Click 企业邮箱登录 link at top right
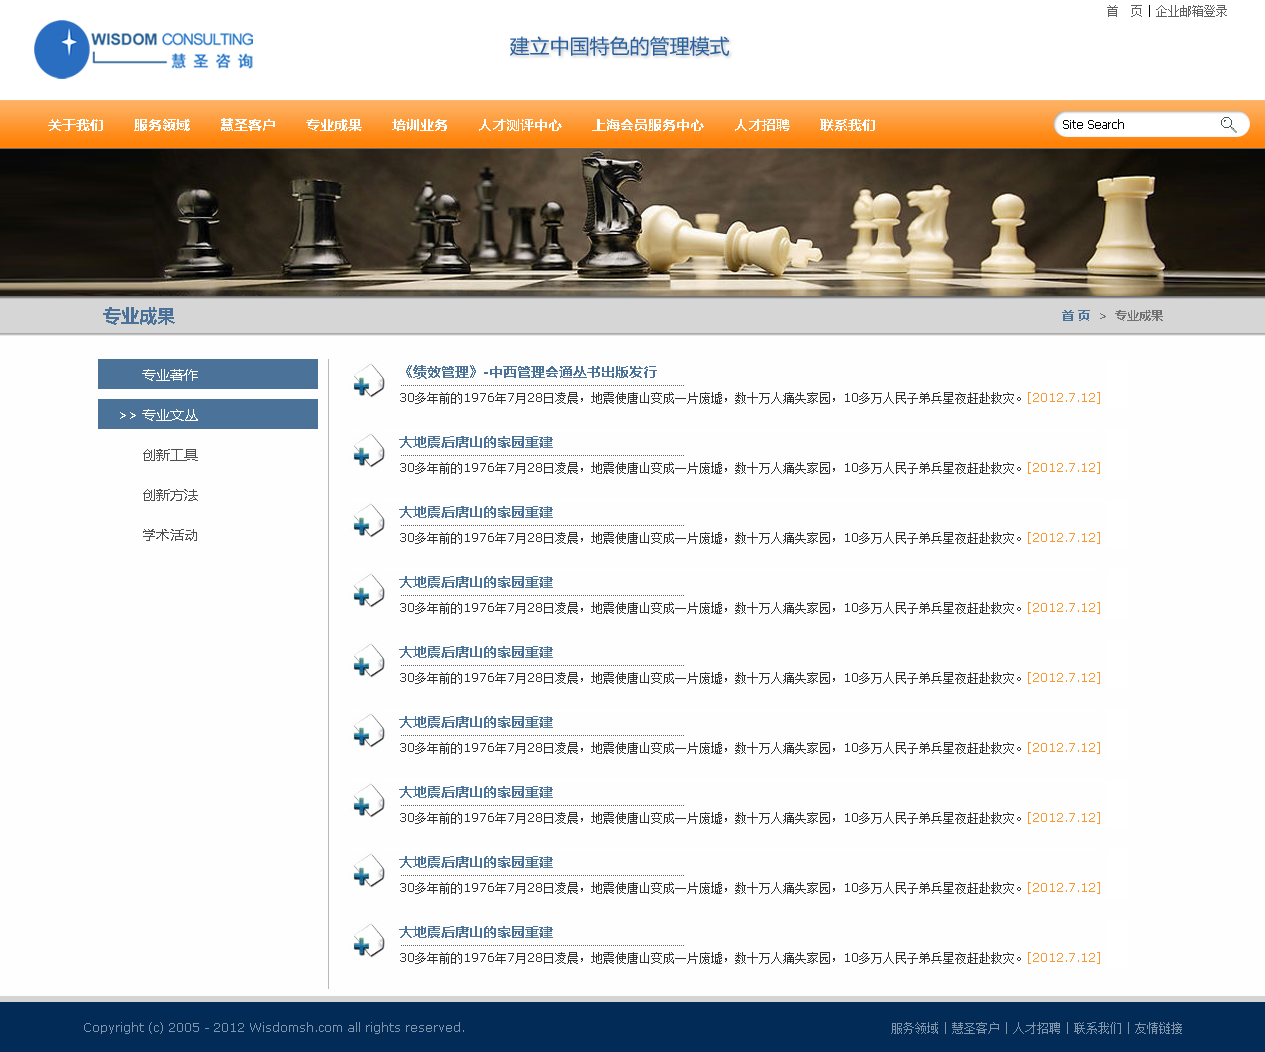The image size is (1265, 1052). pyautogui.click(x=1191, y=11)
